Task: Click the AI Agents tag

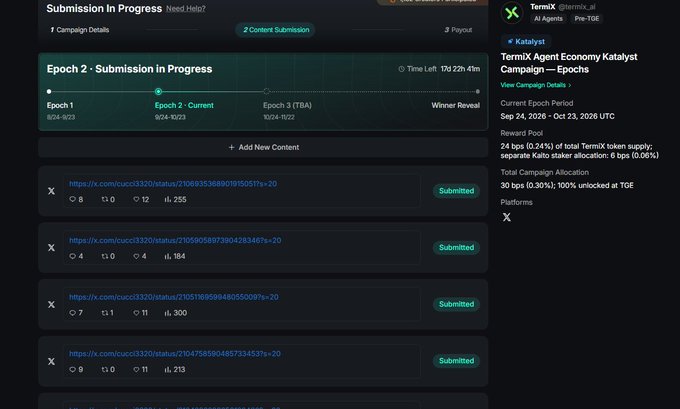Action: point(548,19)
